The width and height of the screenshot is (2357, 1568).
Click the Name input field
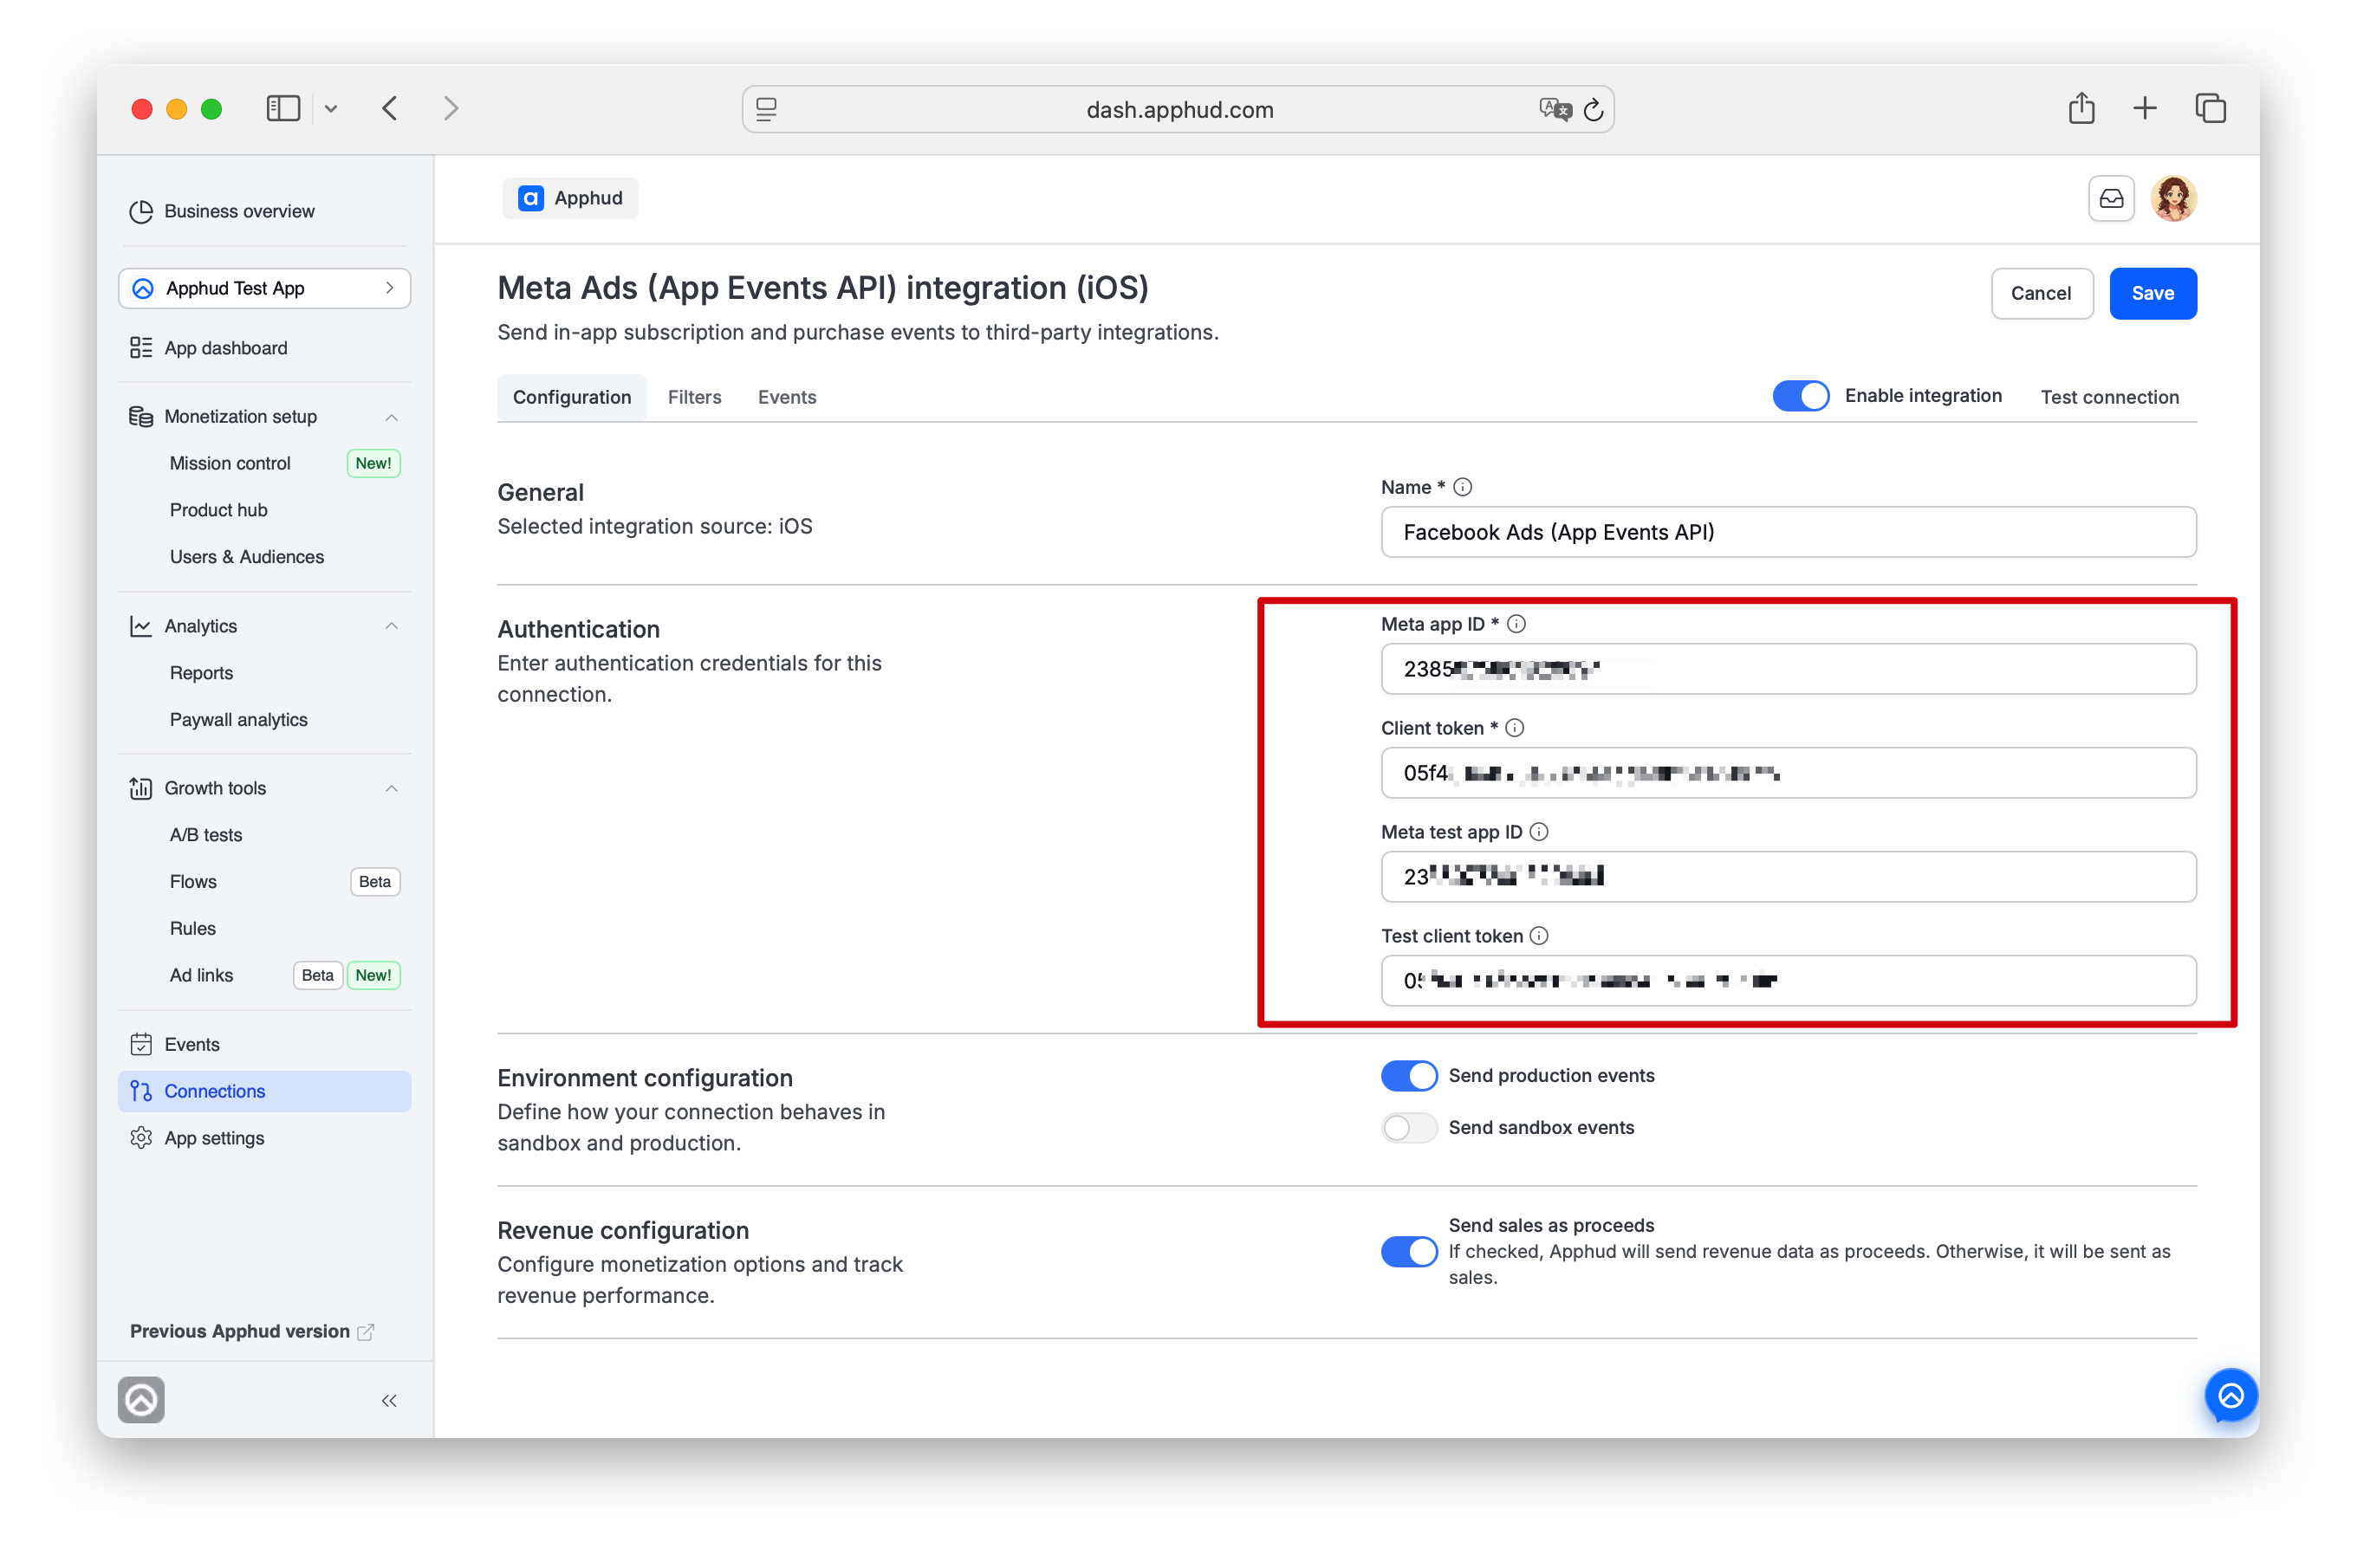(1788, 532)
